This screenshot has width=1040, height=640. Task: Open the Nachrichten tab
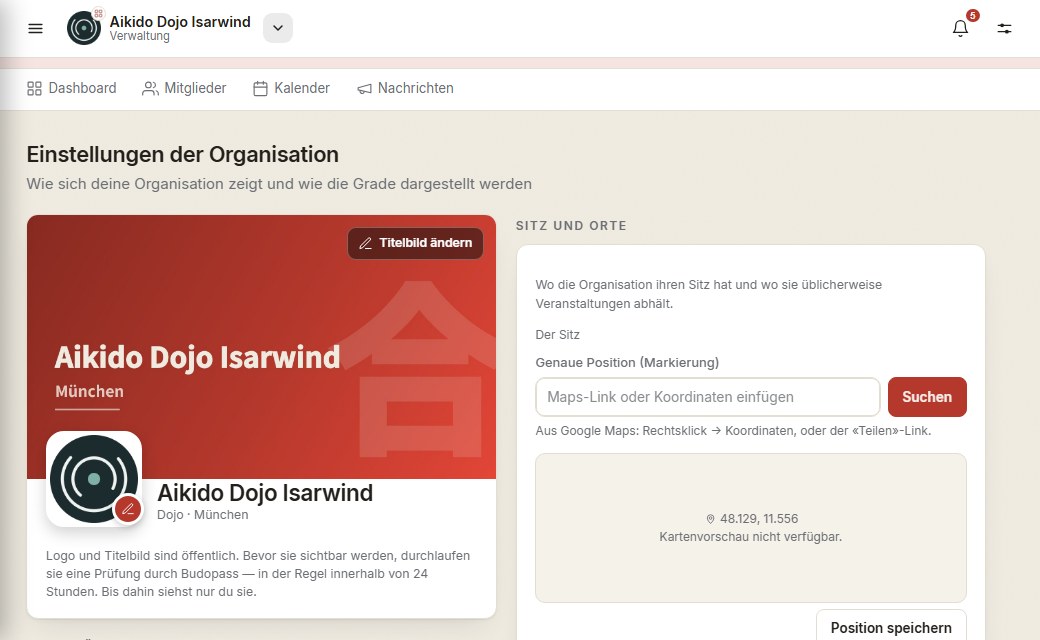(405, 88)
